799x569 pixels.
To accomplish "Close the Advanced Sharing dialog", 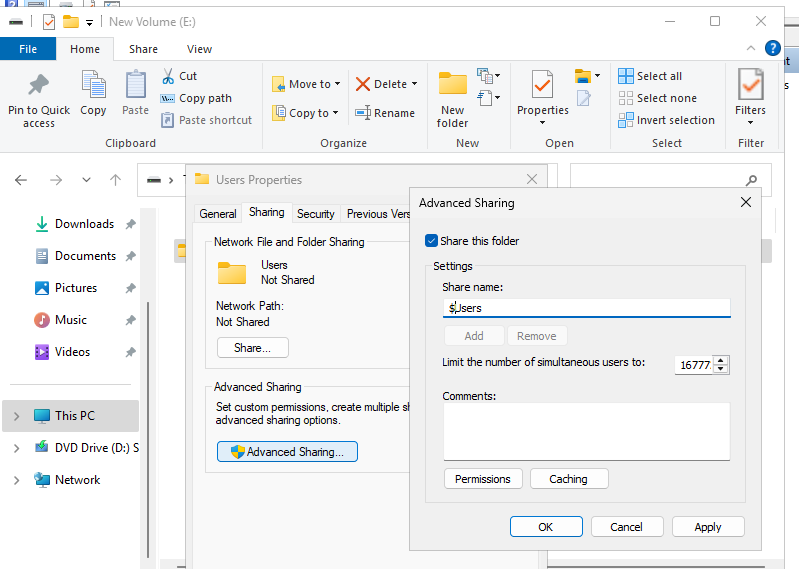I will pos(745,202).
